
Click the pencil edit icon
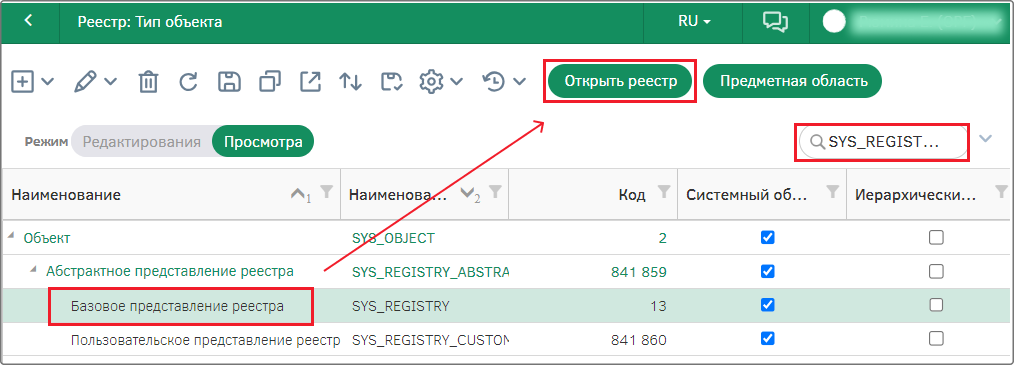pyautogui.click(x=85, y=82)
